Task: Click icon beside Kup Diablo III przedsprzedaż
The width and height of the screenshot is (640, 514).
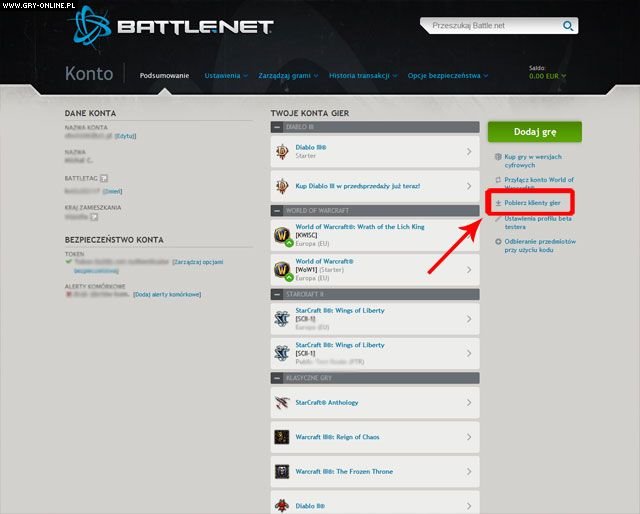Action: (282, 186)
